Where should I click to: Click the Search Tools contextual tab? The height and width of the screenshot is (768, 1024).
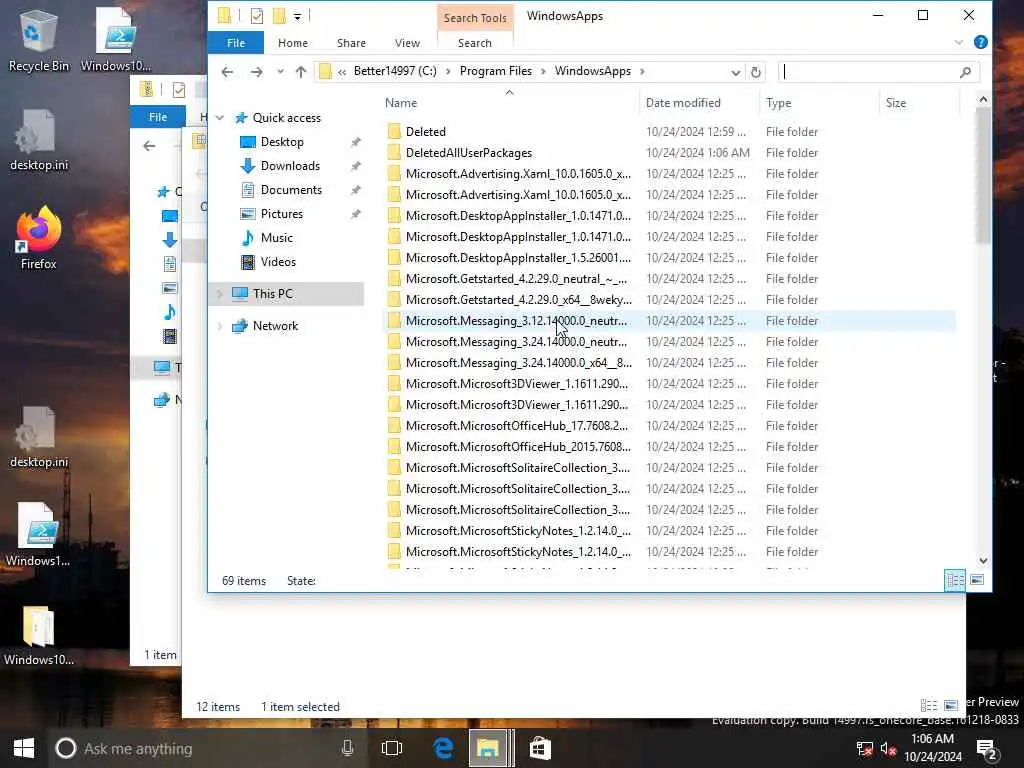475,18
